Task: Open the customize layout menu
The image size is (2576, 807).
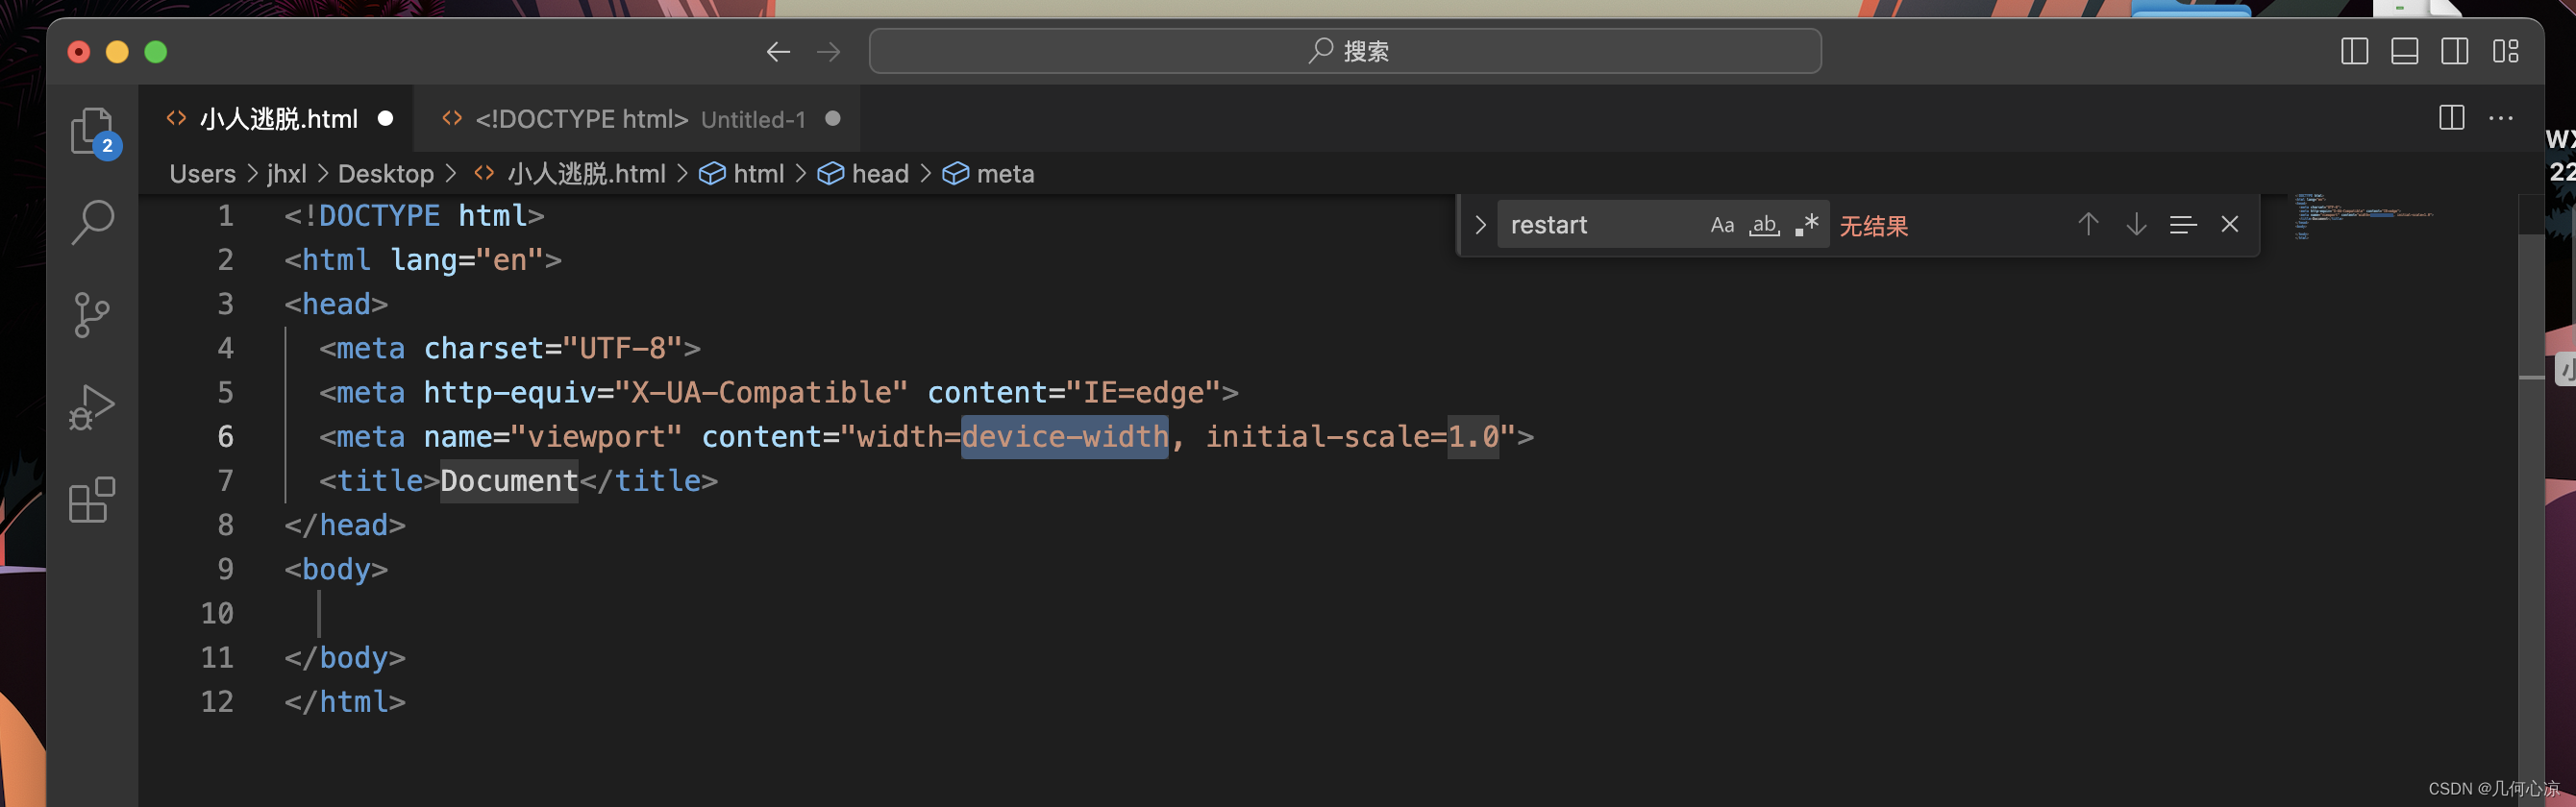Action: pyautogui.click(x=2505, y=52)
